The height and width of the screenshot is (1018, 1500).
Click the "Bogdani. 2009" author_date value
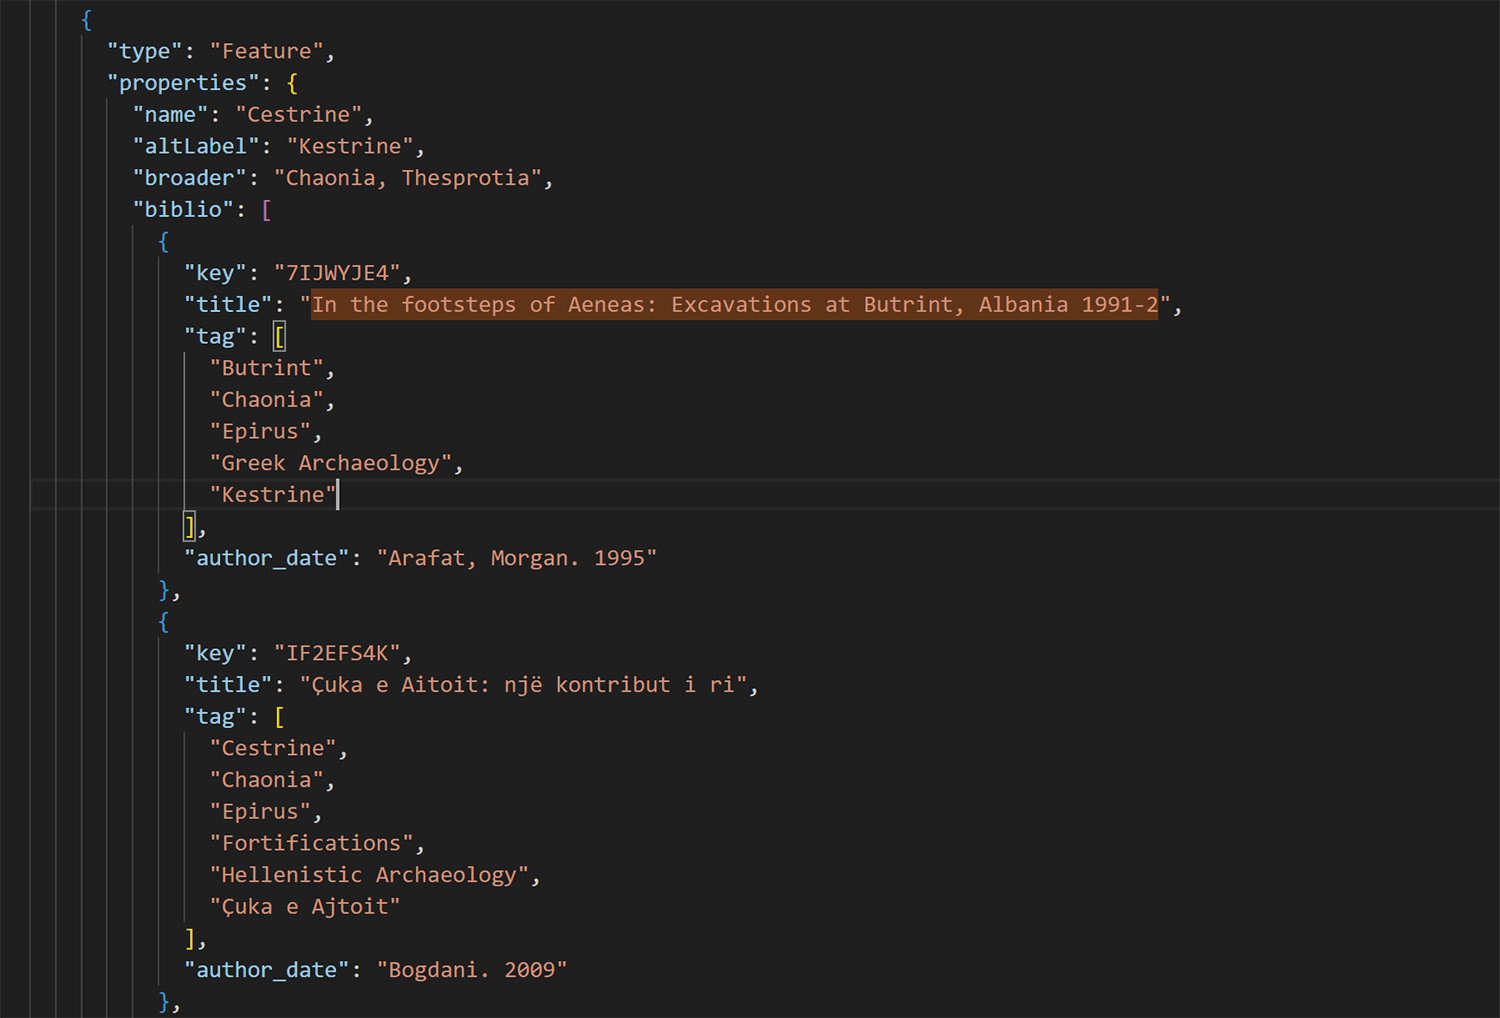pyautogui.click(x=471, y=970)
